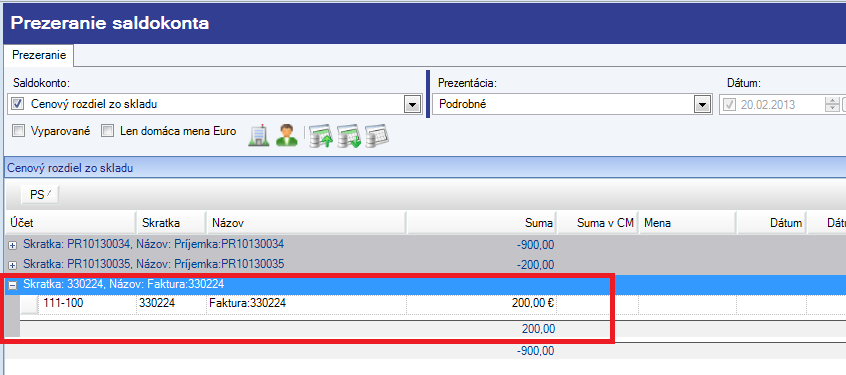Click the date field showing 20.02.2013
Screen dimensions: 846x375
point(781,105)
